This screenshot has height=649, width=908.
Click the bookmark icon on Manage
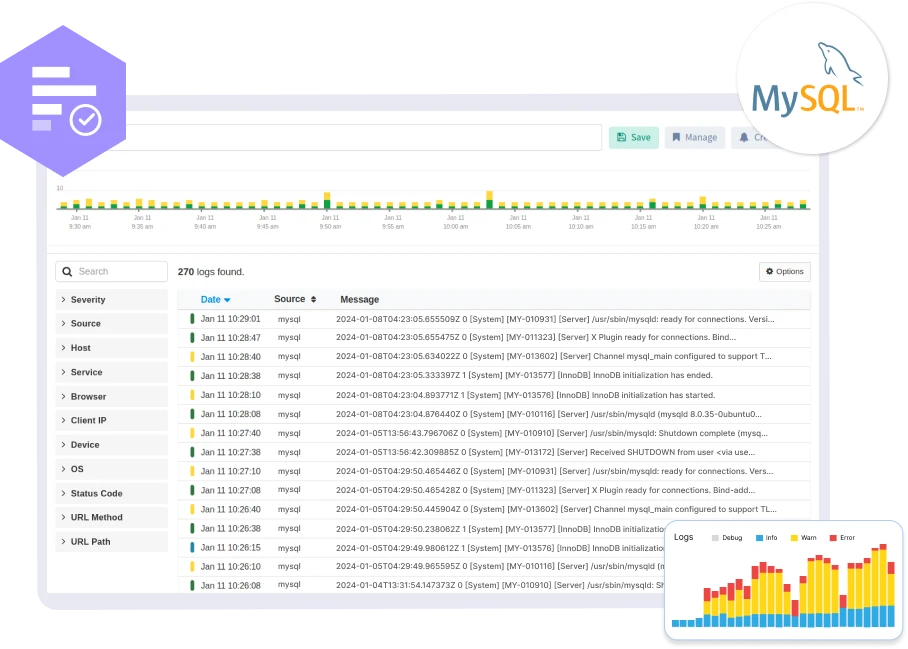[676, 137]
